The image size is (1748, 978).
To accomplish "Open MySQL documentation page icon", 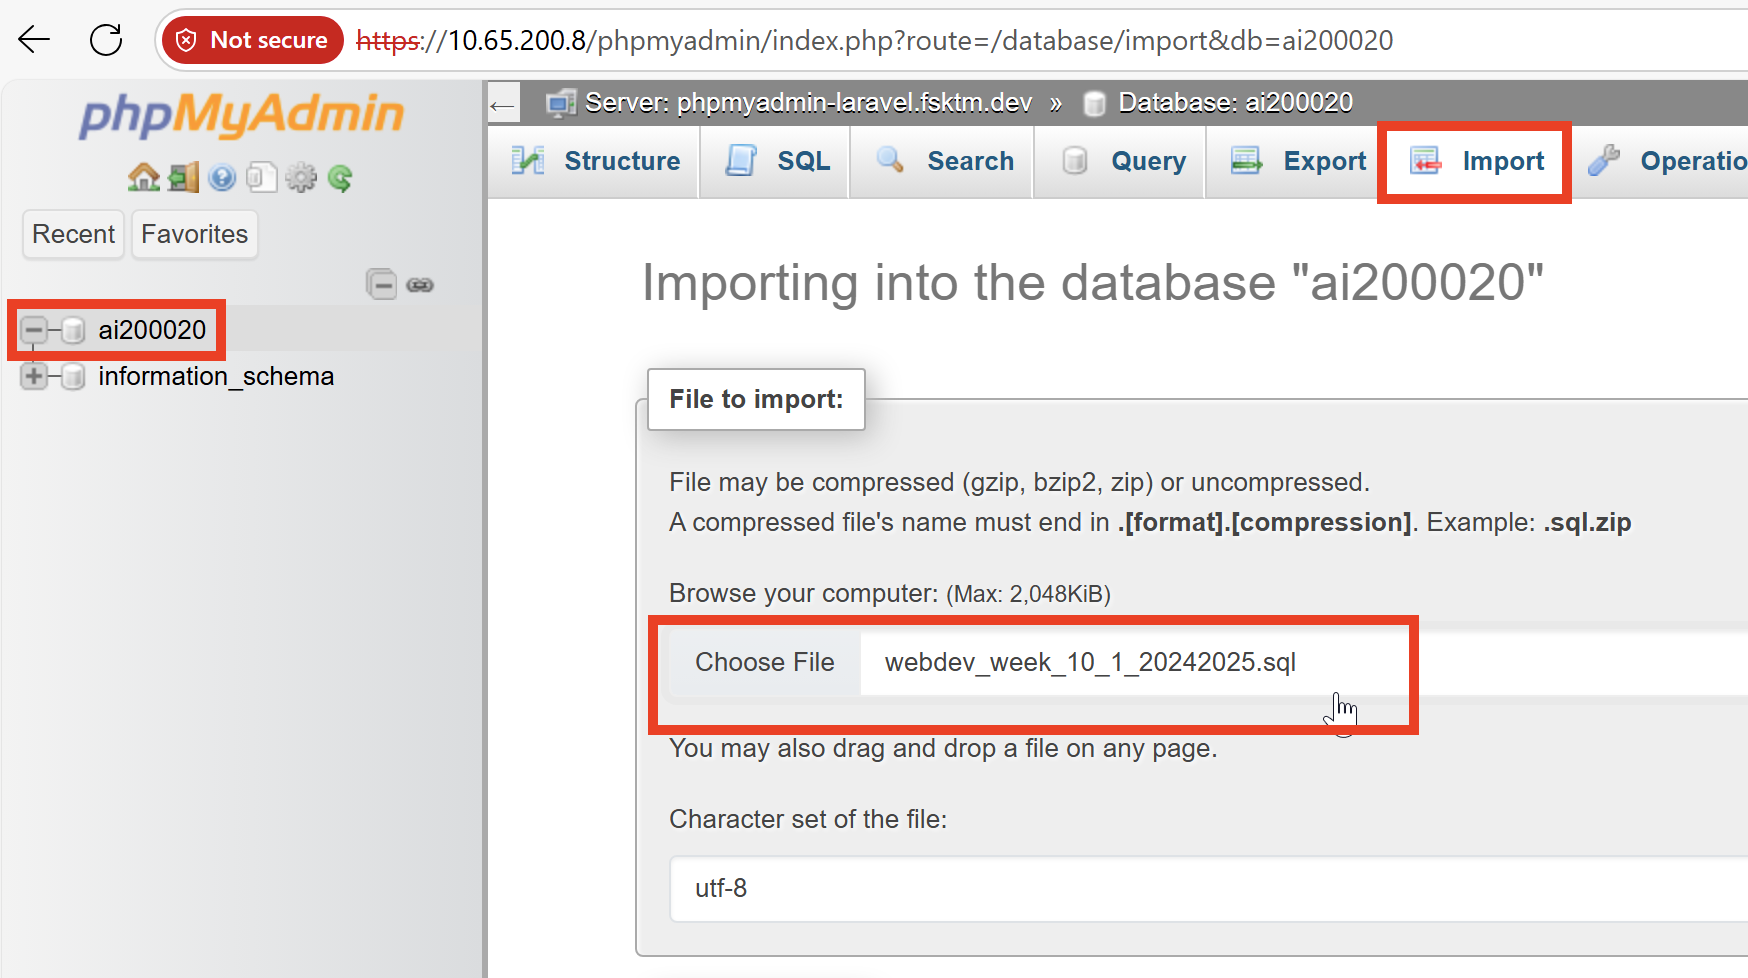I will pyautogui.click(x=261, y=178).
